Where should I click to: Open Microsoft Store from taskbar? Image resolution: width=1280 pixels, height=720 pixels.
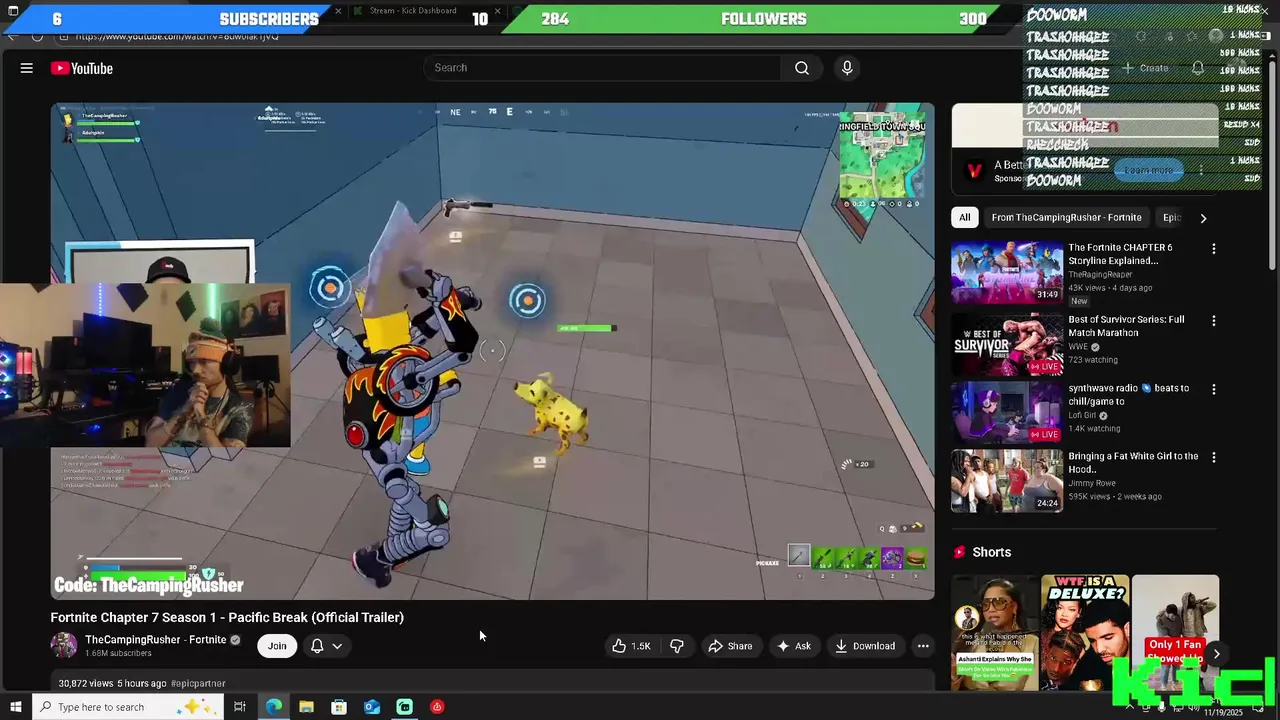tap(339, 707)
